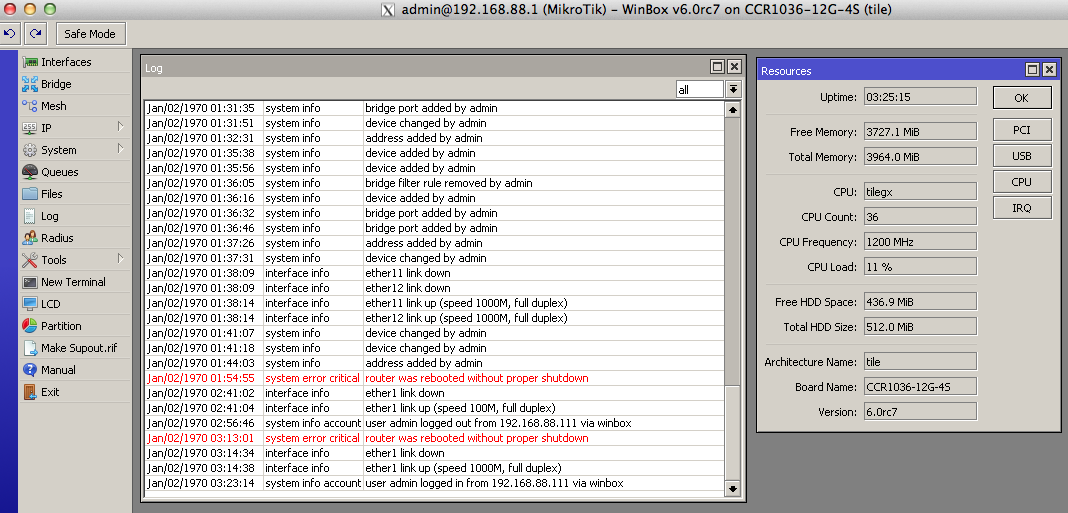The height and width of the screenshot is (513, 1068).
Task: Select 'user admin logged in' log row
Action: tap(435, 483)
